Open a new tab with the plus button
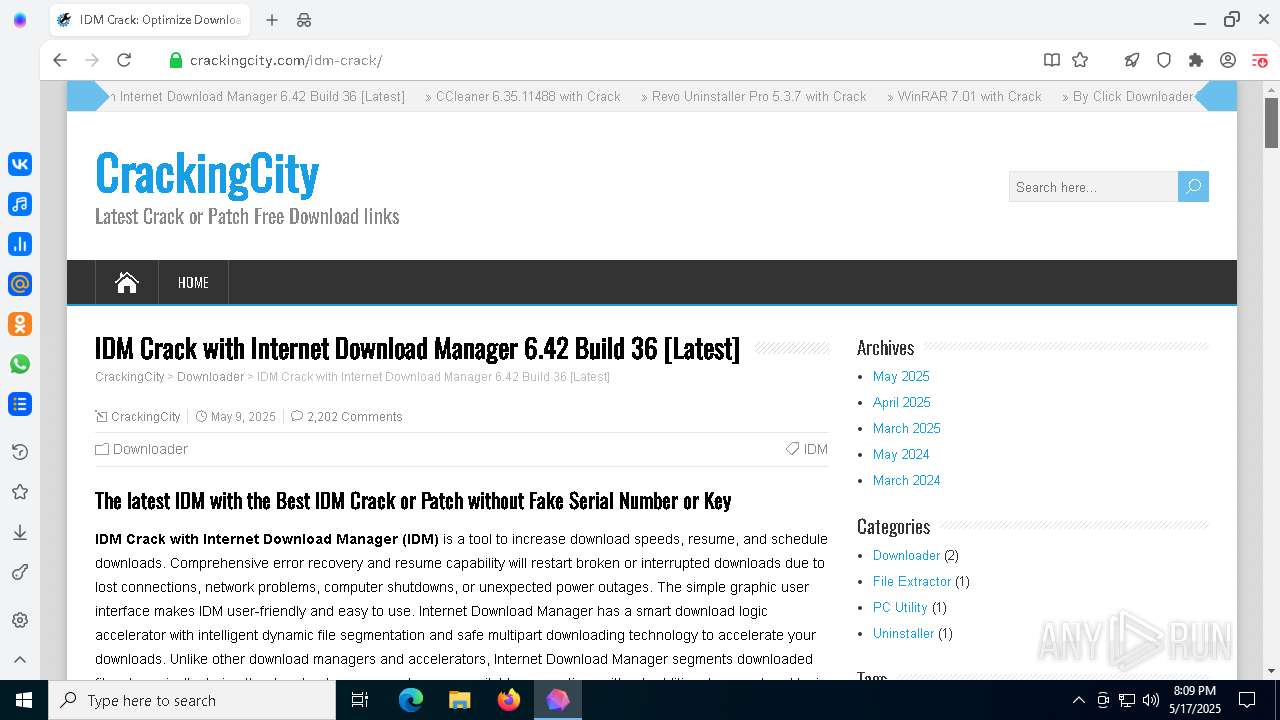 coord(272,20)
